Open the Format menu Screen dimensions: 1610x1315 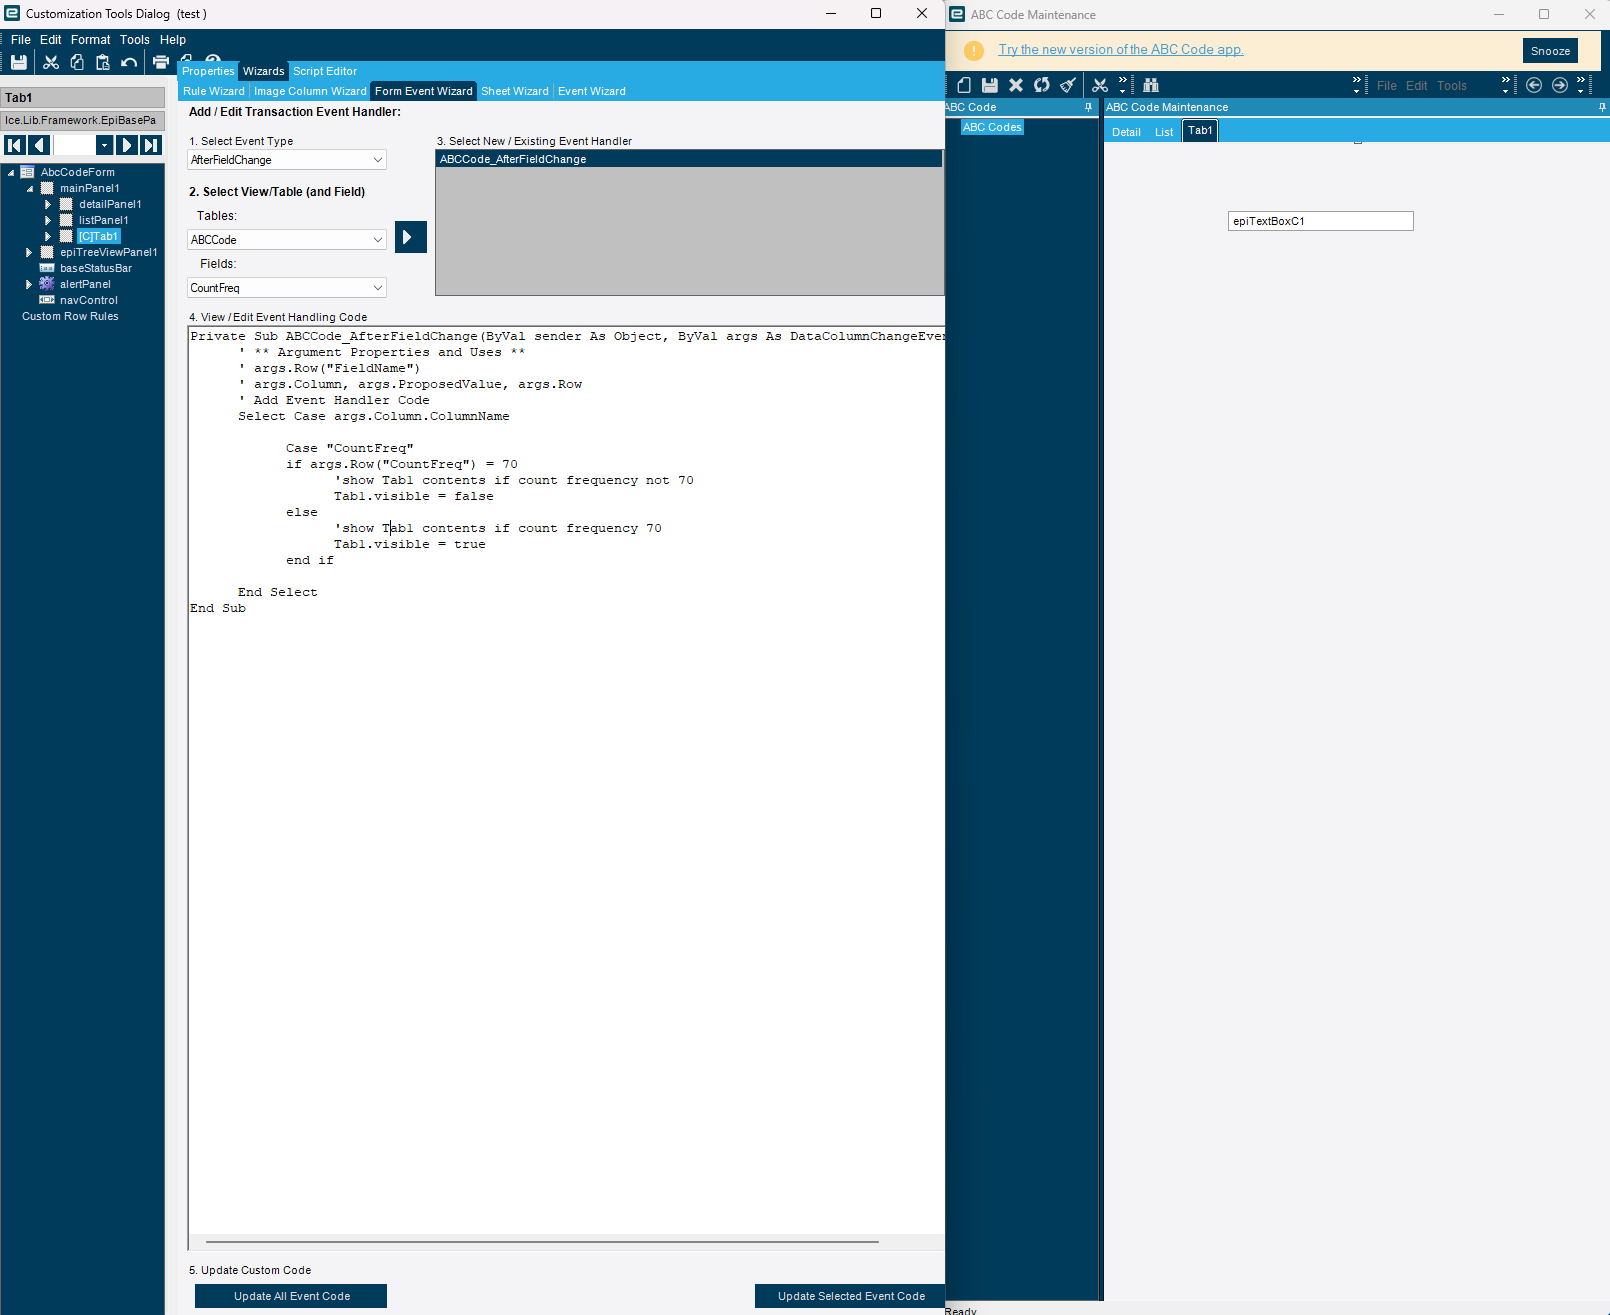(91, 40)
